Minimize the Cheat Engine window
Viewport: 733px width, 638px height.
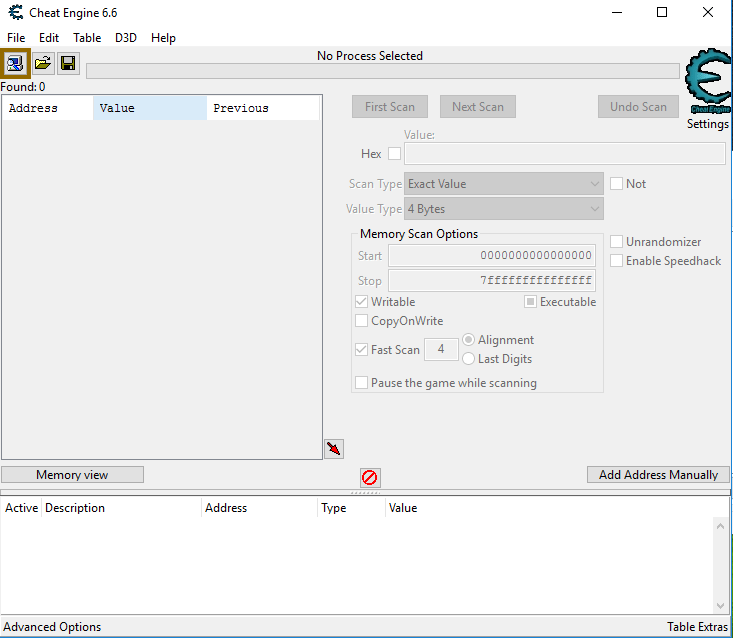pos(617,13)
